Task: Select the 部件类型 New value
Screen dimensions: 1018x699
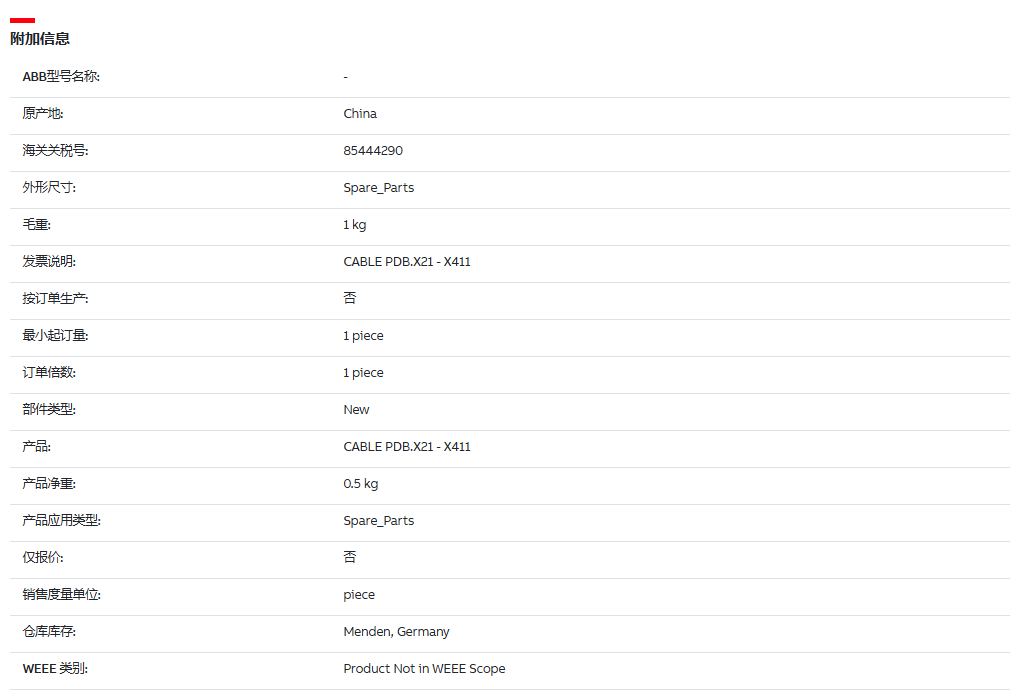Action: click(x=356, y=410)
